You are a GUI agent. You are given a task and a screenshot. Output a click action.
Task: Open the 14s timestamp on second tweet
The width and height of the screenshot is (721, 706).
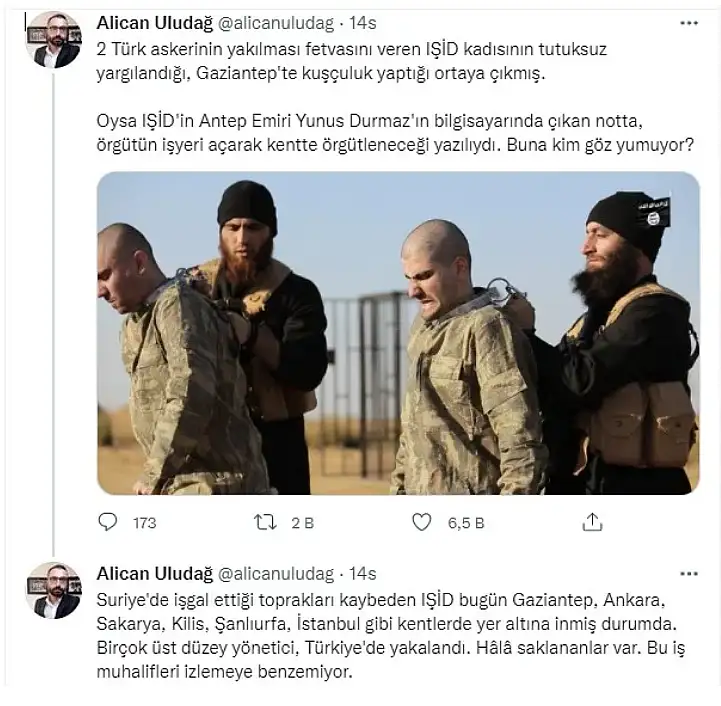pos(363,574)
